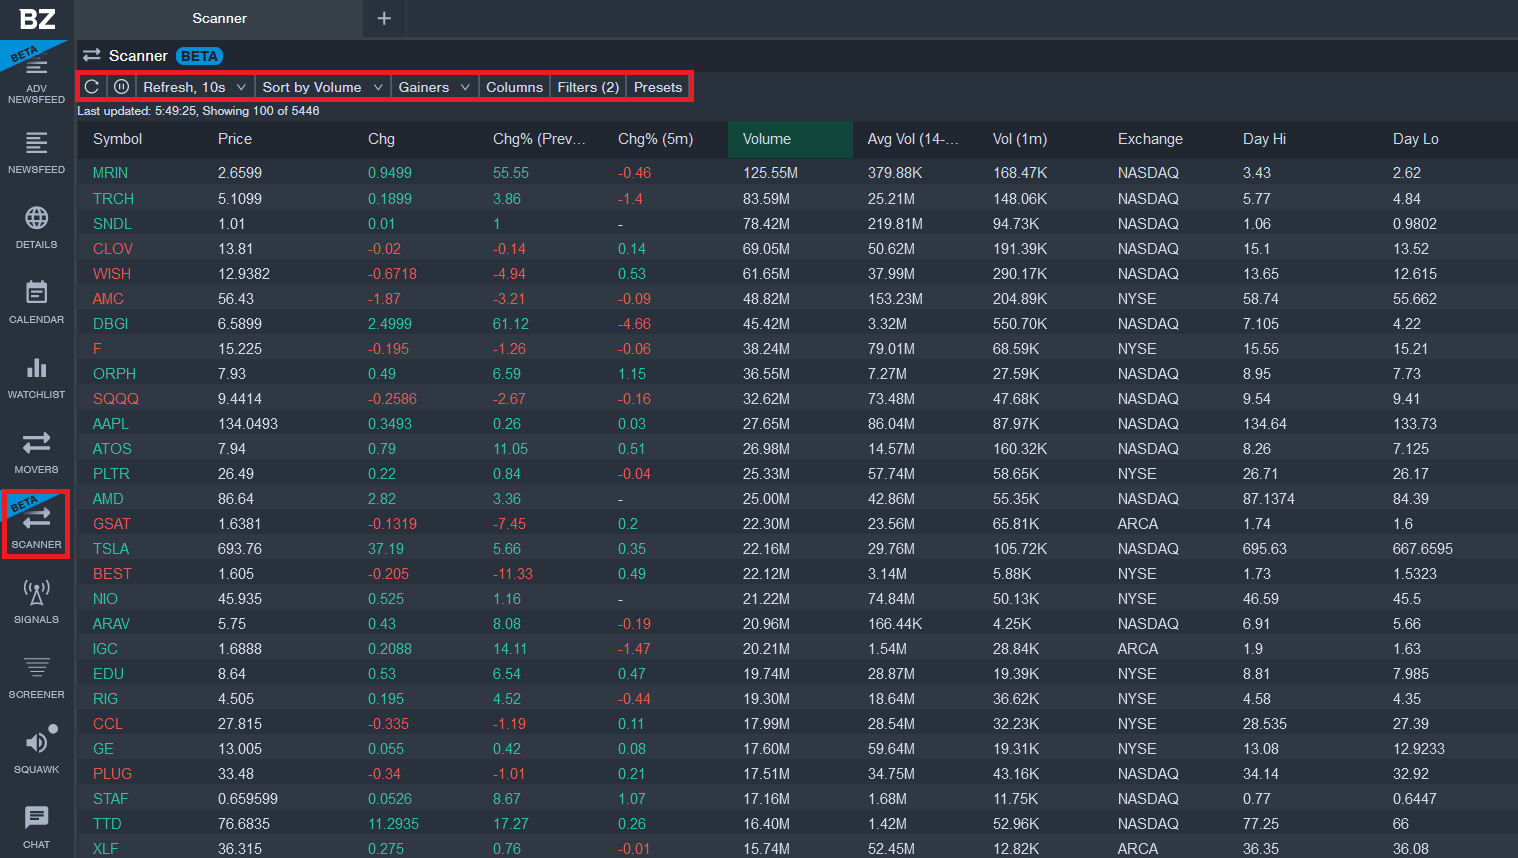Click the Day Hi column header
This screenshot has width=1518, height=858.
[x=1264, y=139]
